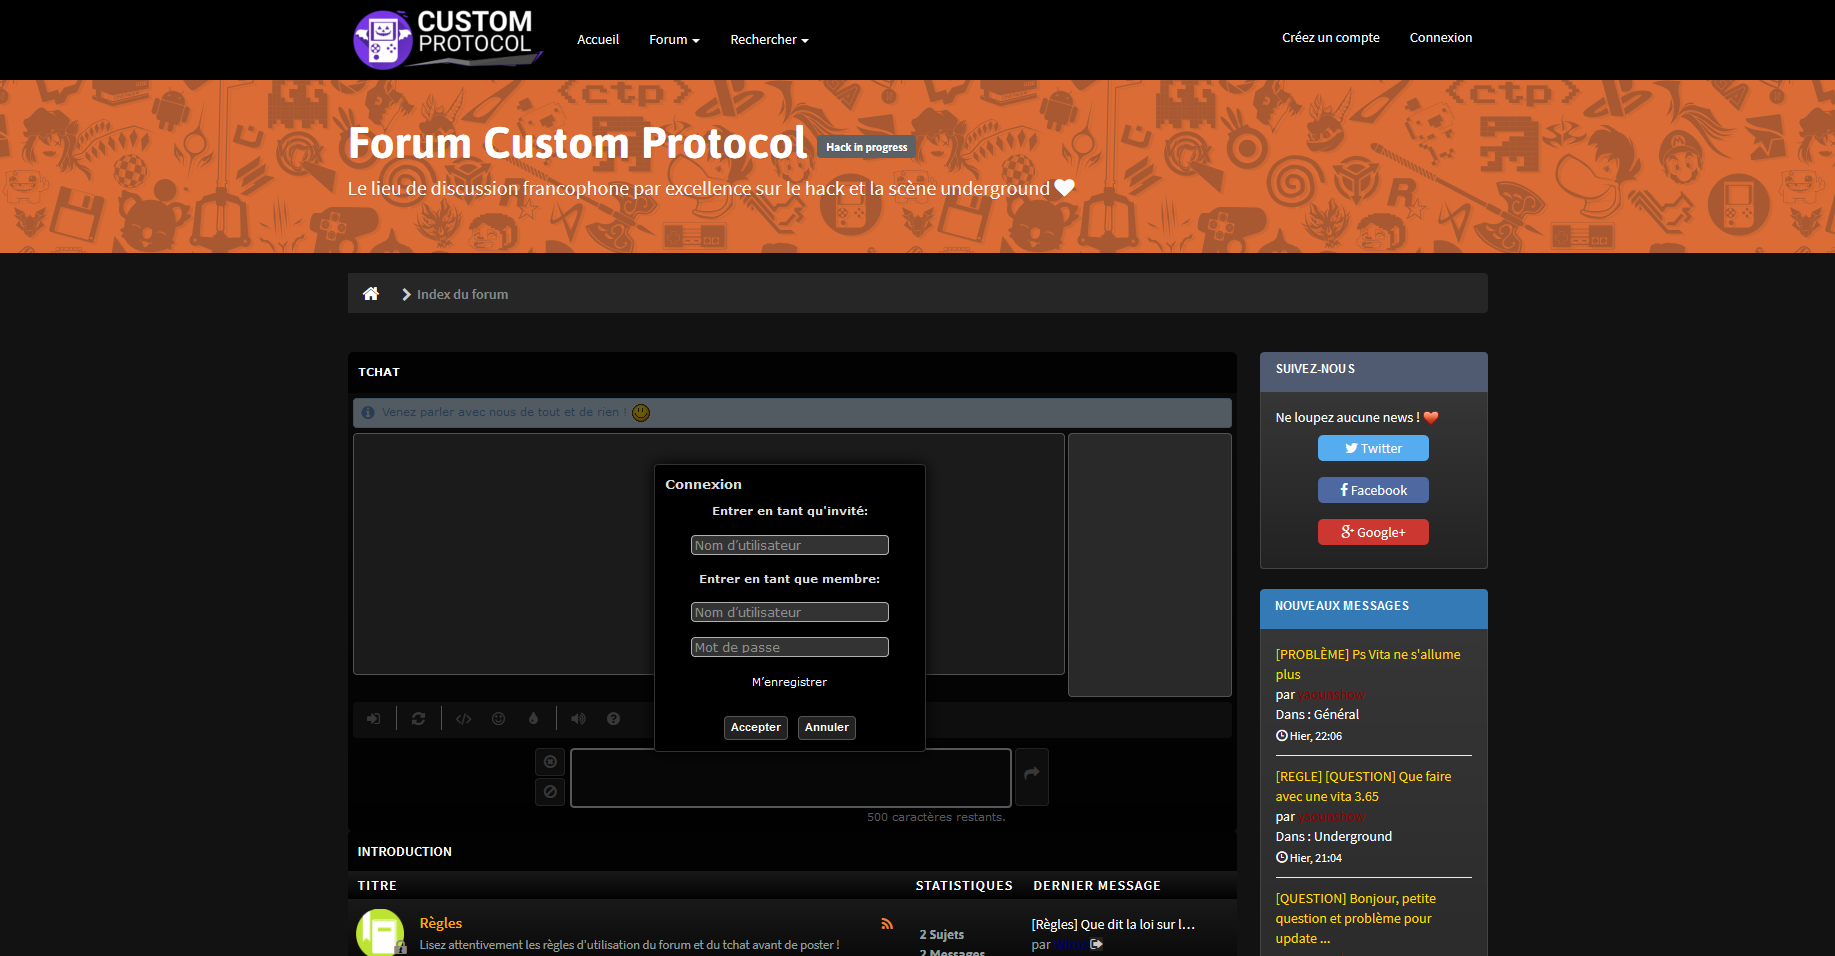Click the ban circle-slash icon
1835x956 pixels.
(x=550, y=791)
